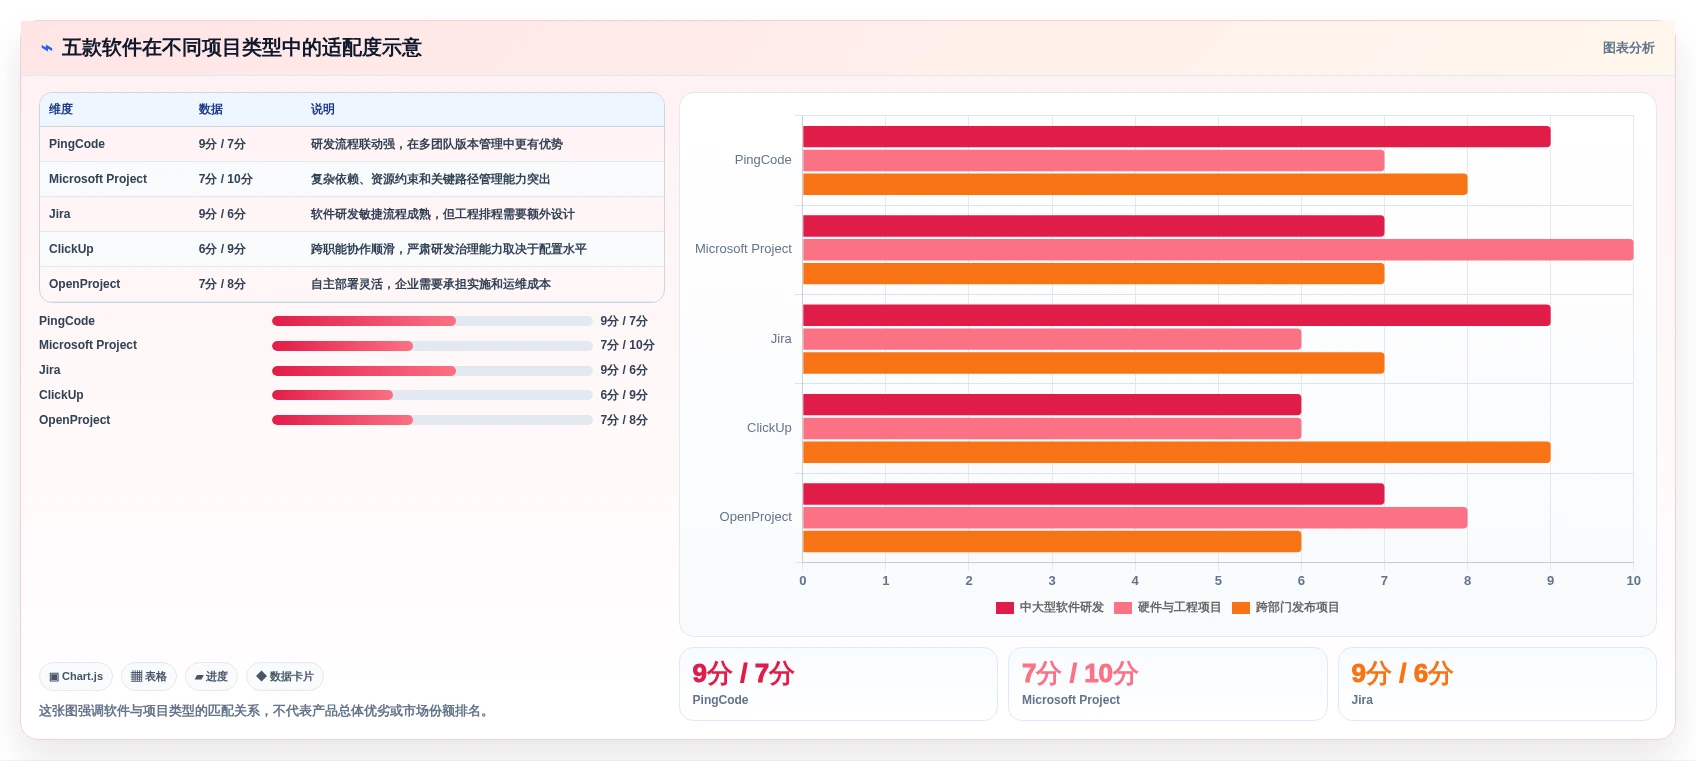This screenshot has height=761, width=1696.
Task: Click 7分 / 10分 in the table
Action: [x=226, y=179]
